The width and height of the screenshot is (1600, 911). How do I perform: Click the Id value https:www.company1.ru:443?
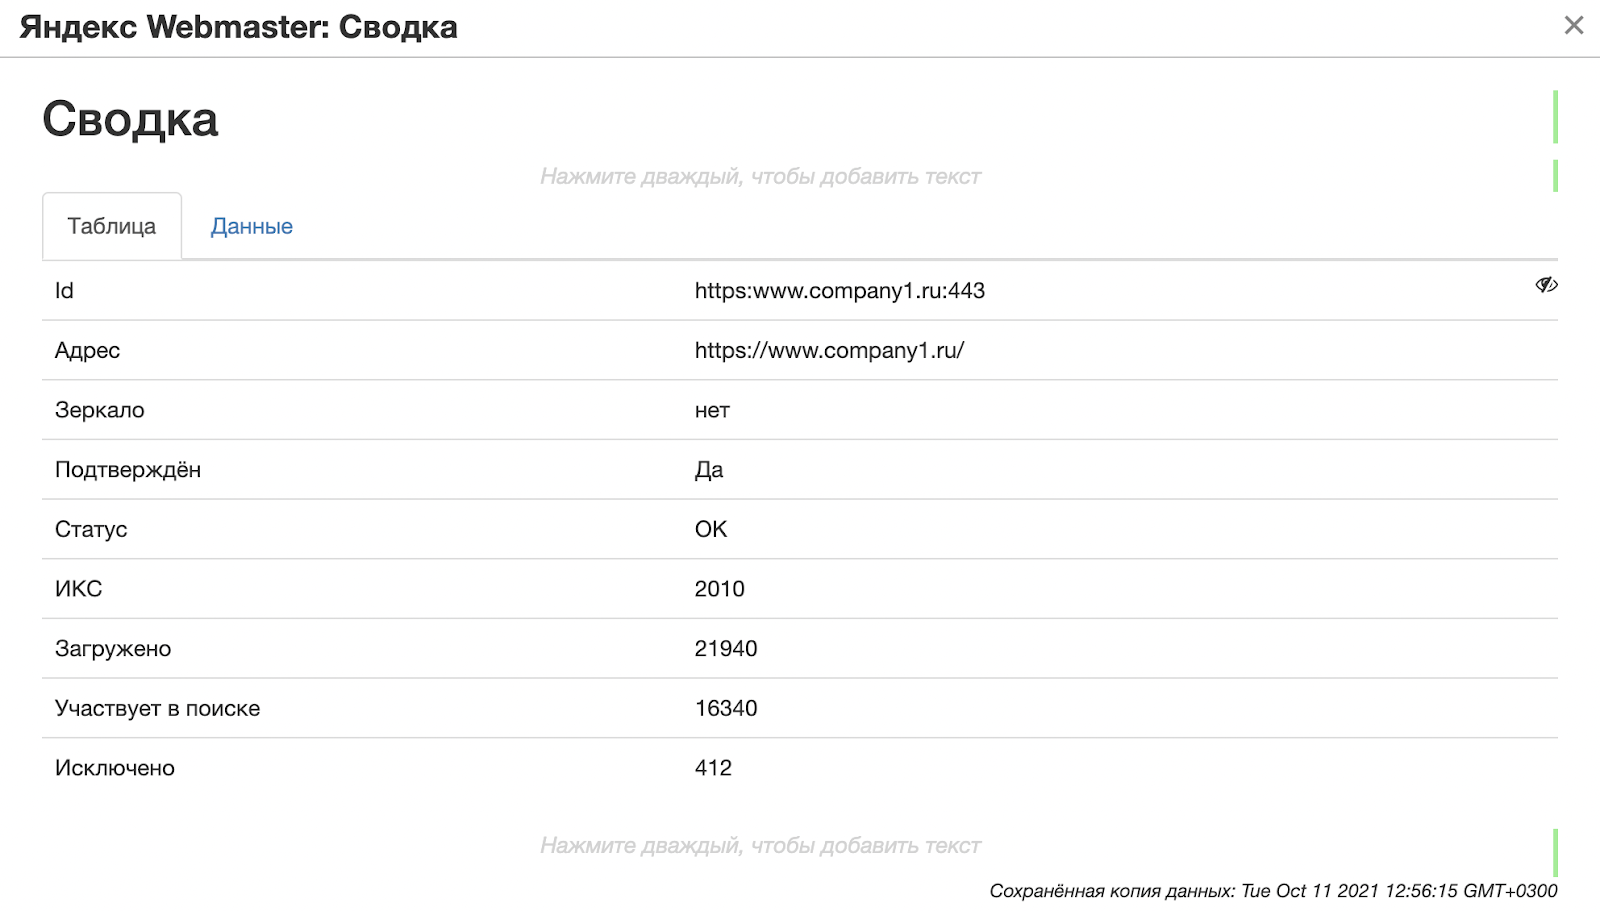839,291
